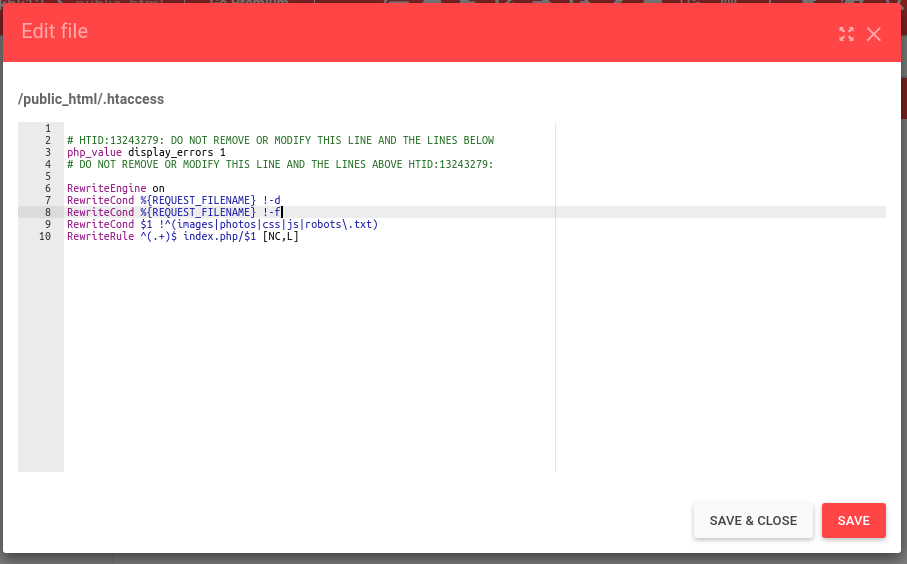This screenshot has height=564, width=907.
Task: Select line number 1 in the gutter
Action: [x=48, y=128]
